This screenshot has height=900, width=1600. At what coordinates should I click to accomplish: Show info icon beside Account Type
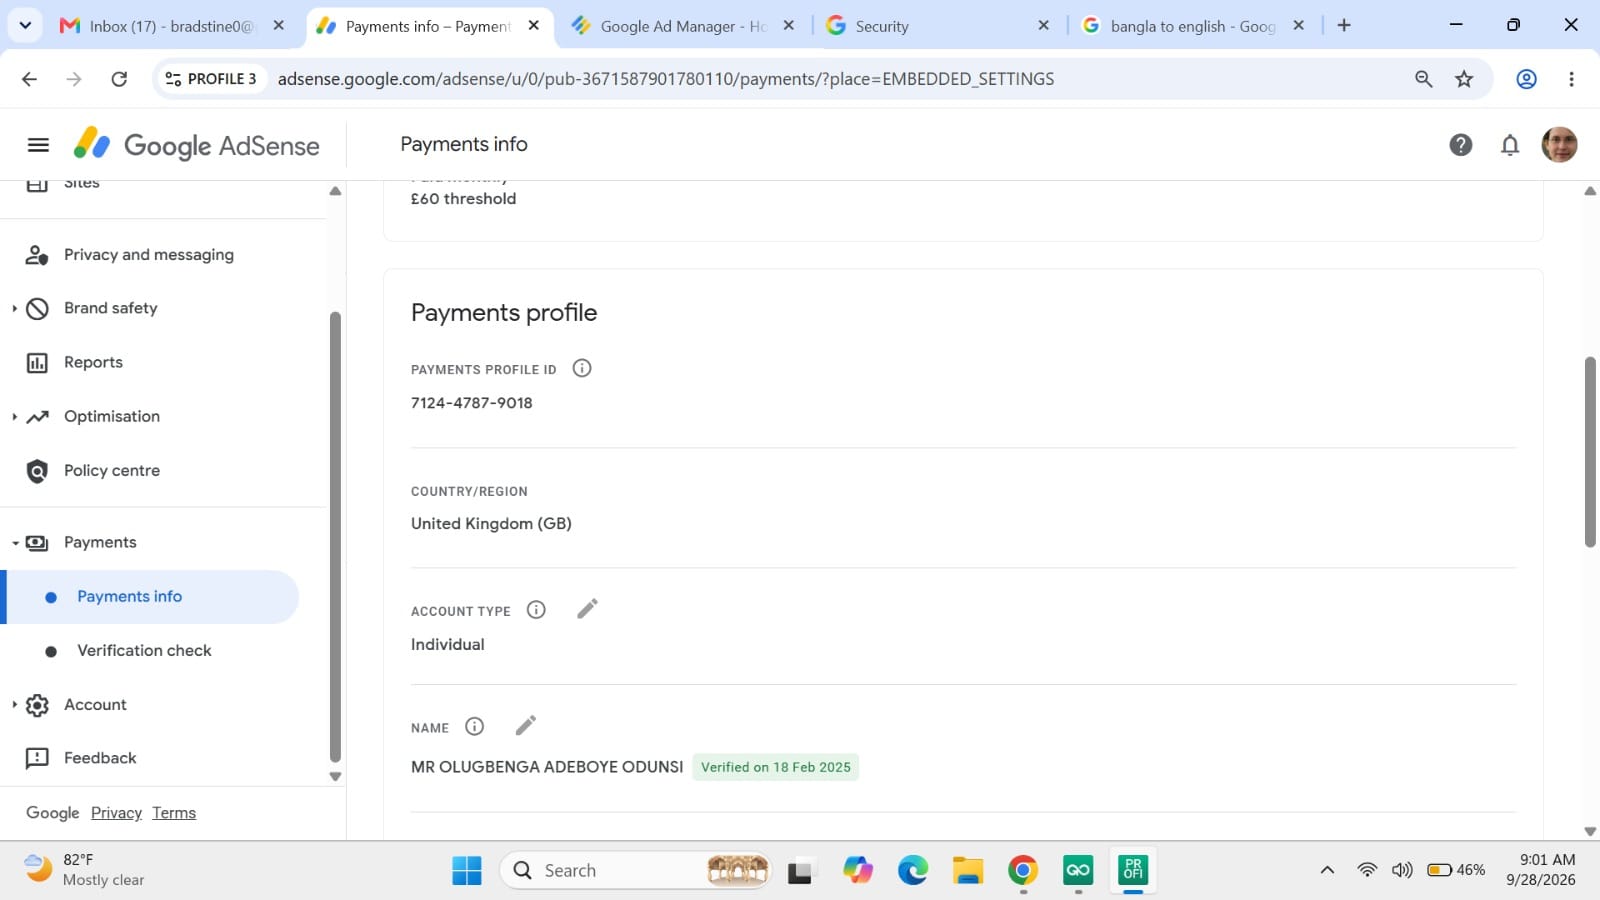pyautogui.click(x=536, y=610)
